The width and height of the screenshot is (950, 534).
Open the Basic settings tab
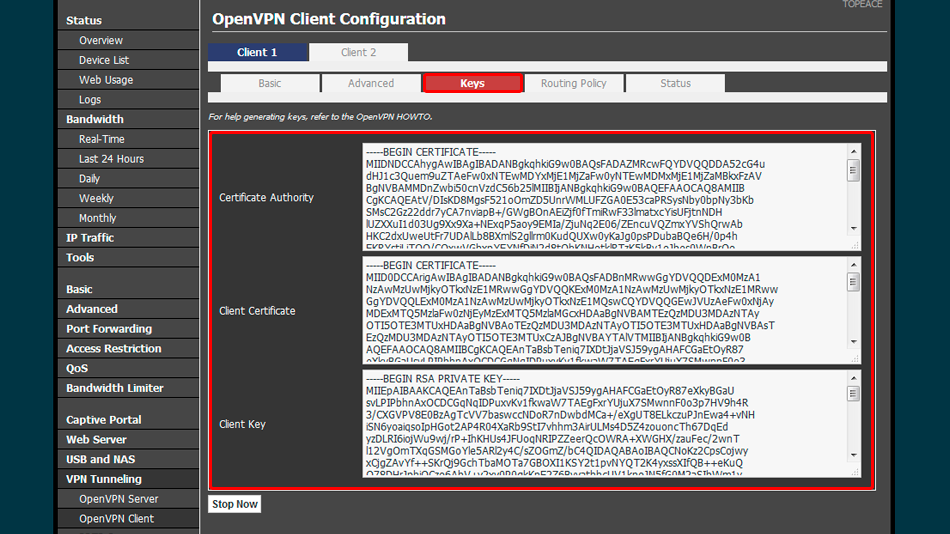(x=270, y=84)
